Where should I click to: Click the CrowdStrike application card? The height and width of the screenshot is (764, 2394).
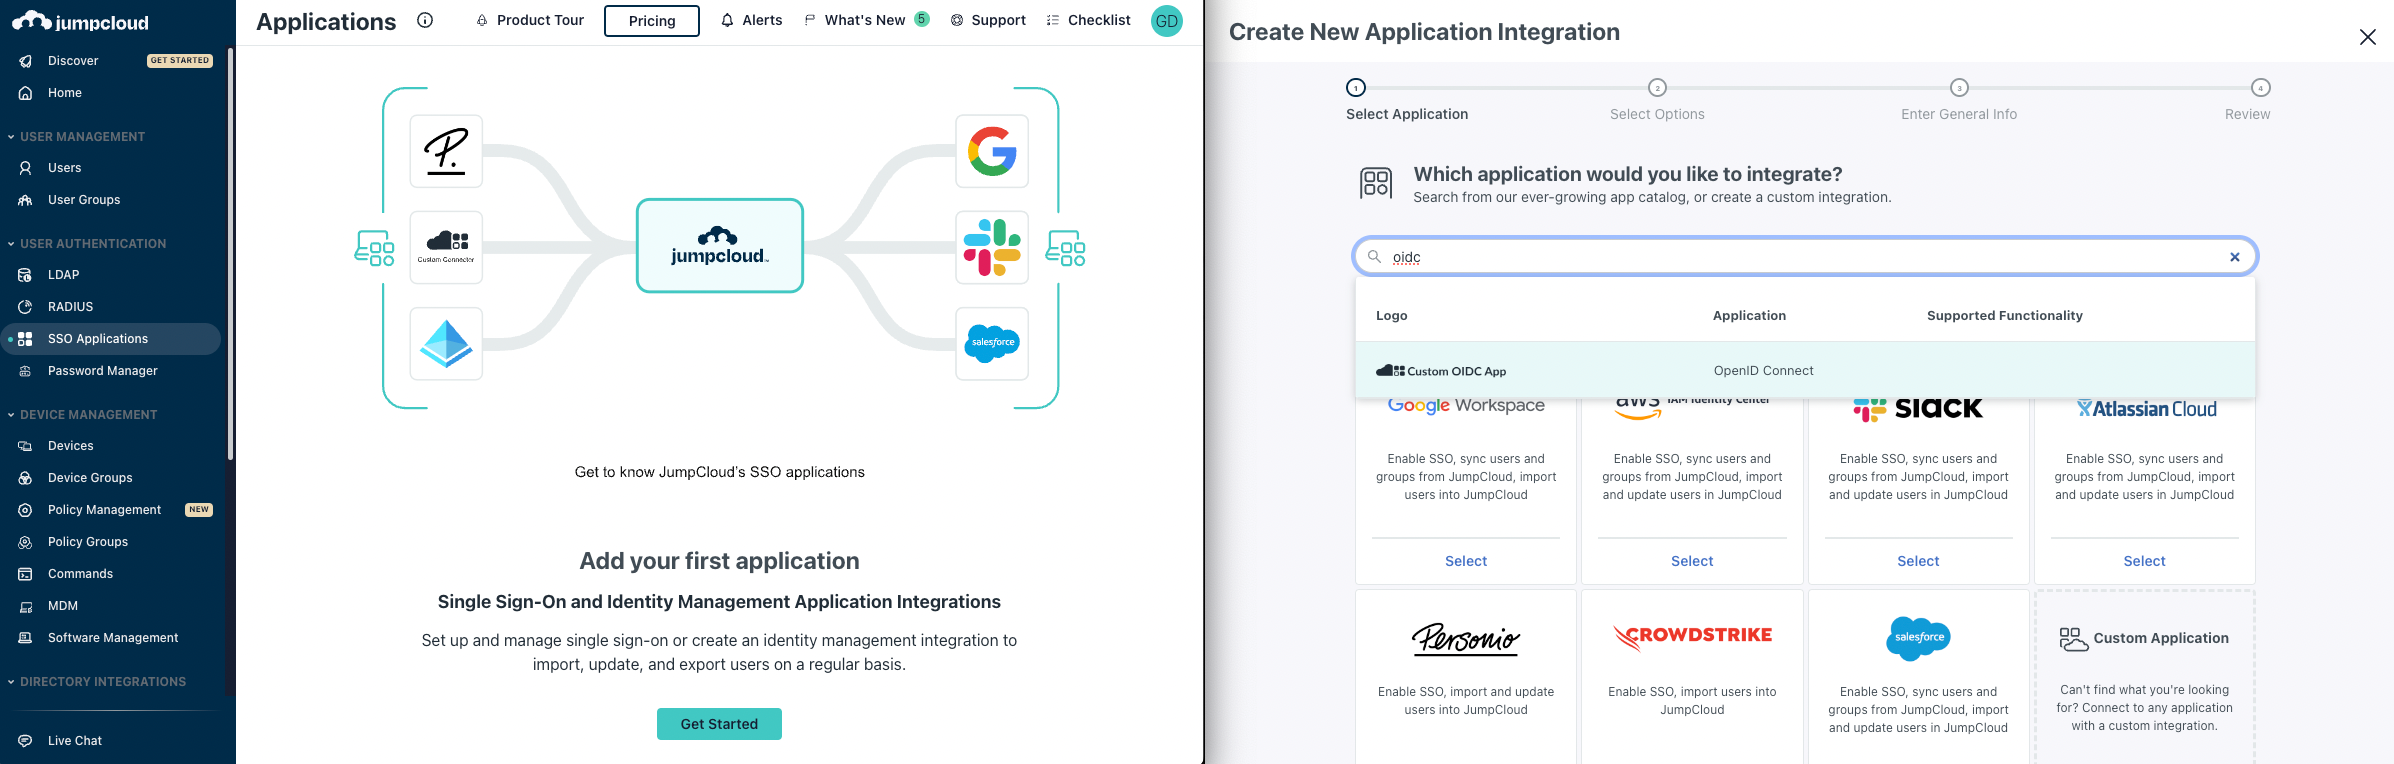click(x=1692, y=677)
